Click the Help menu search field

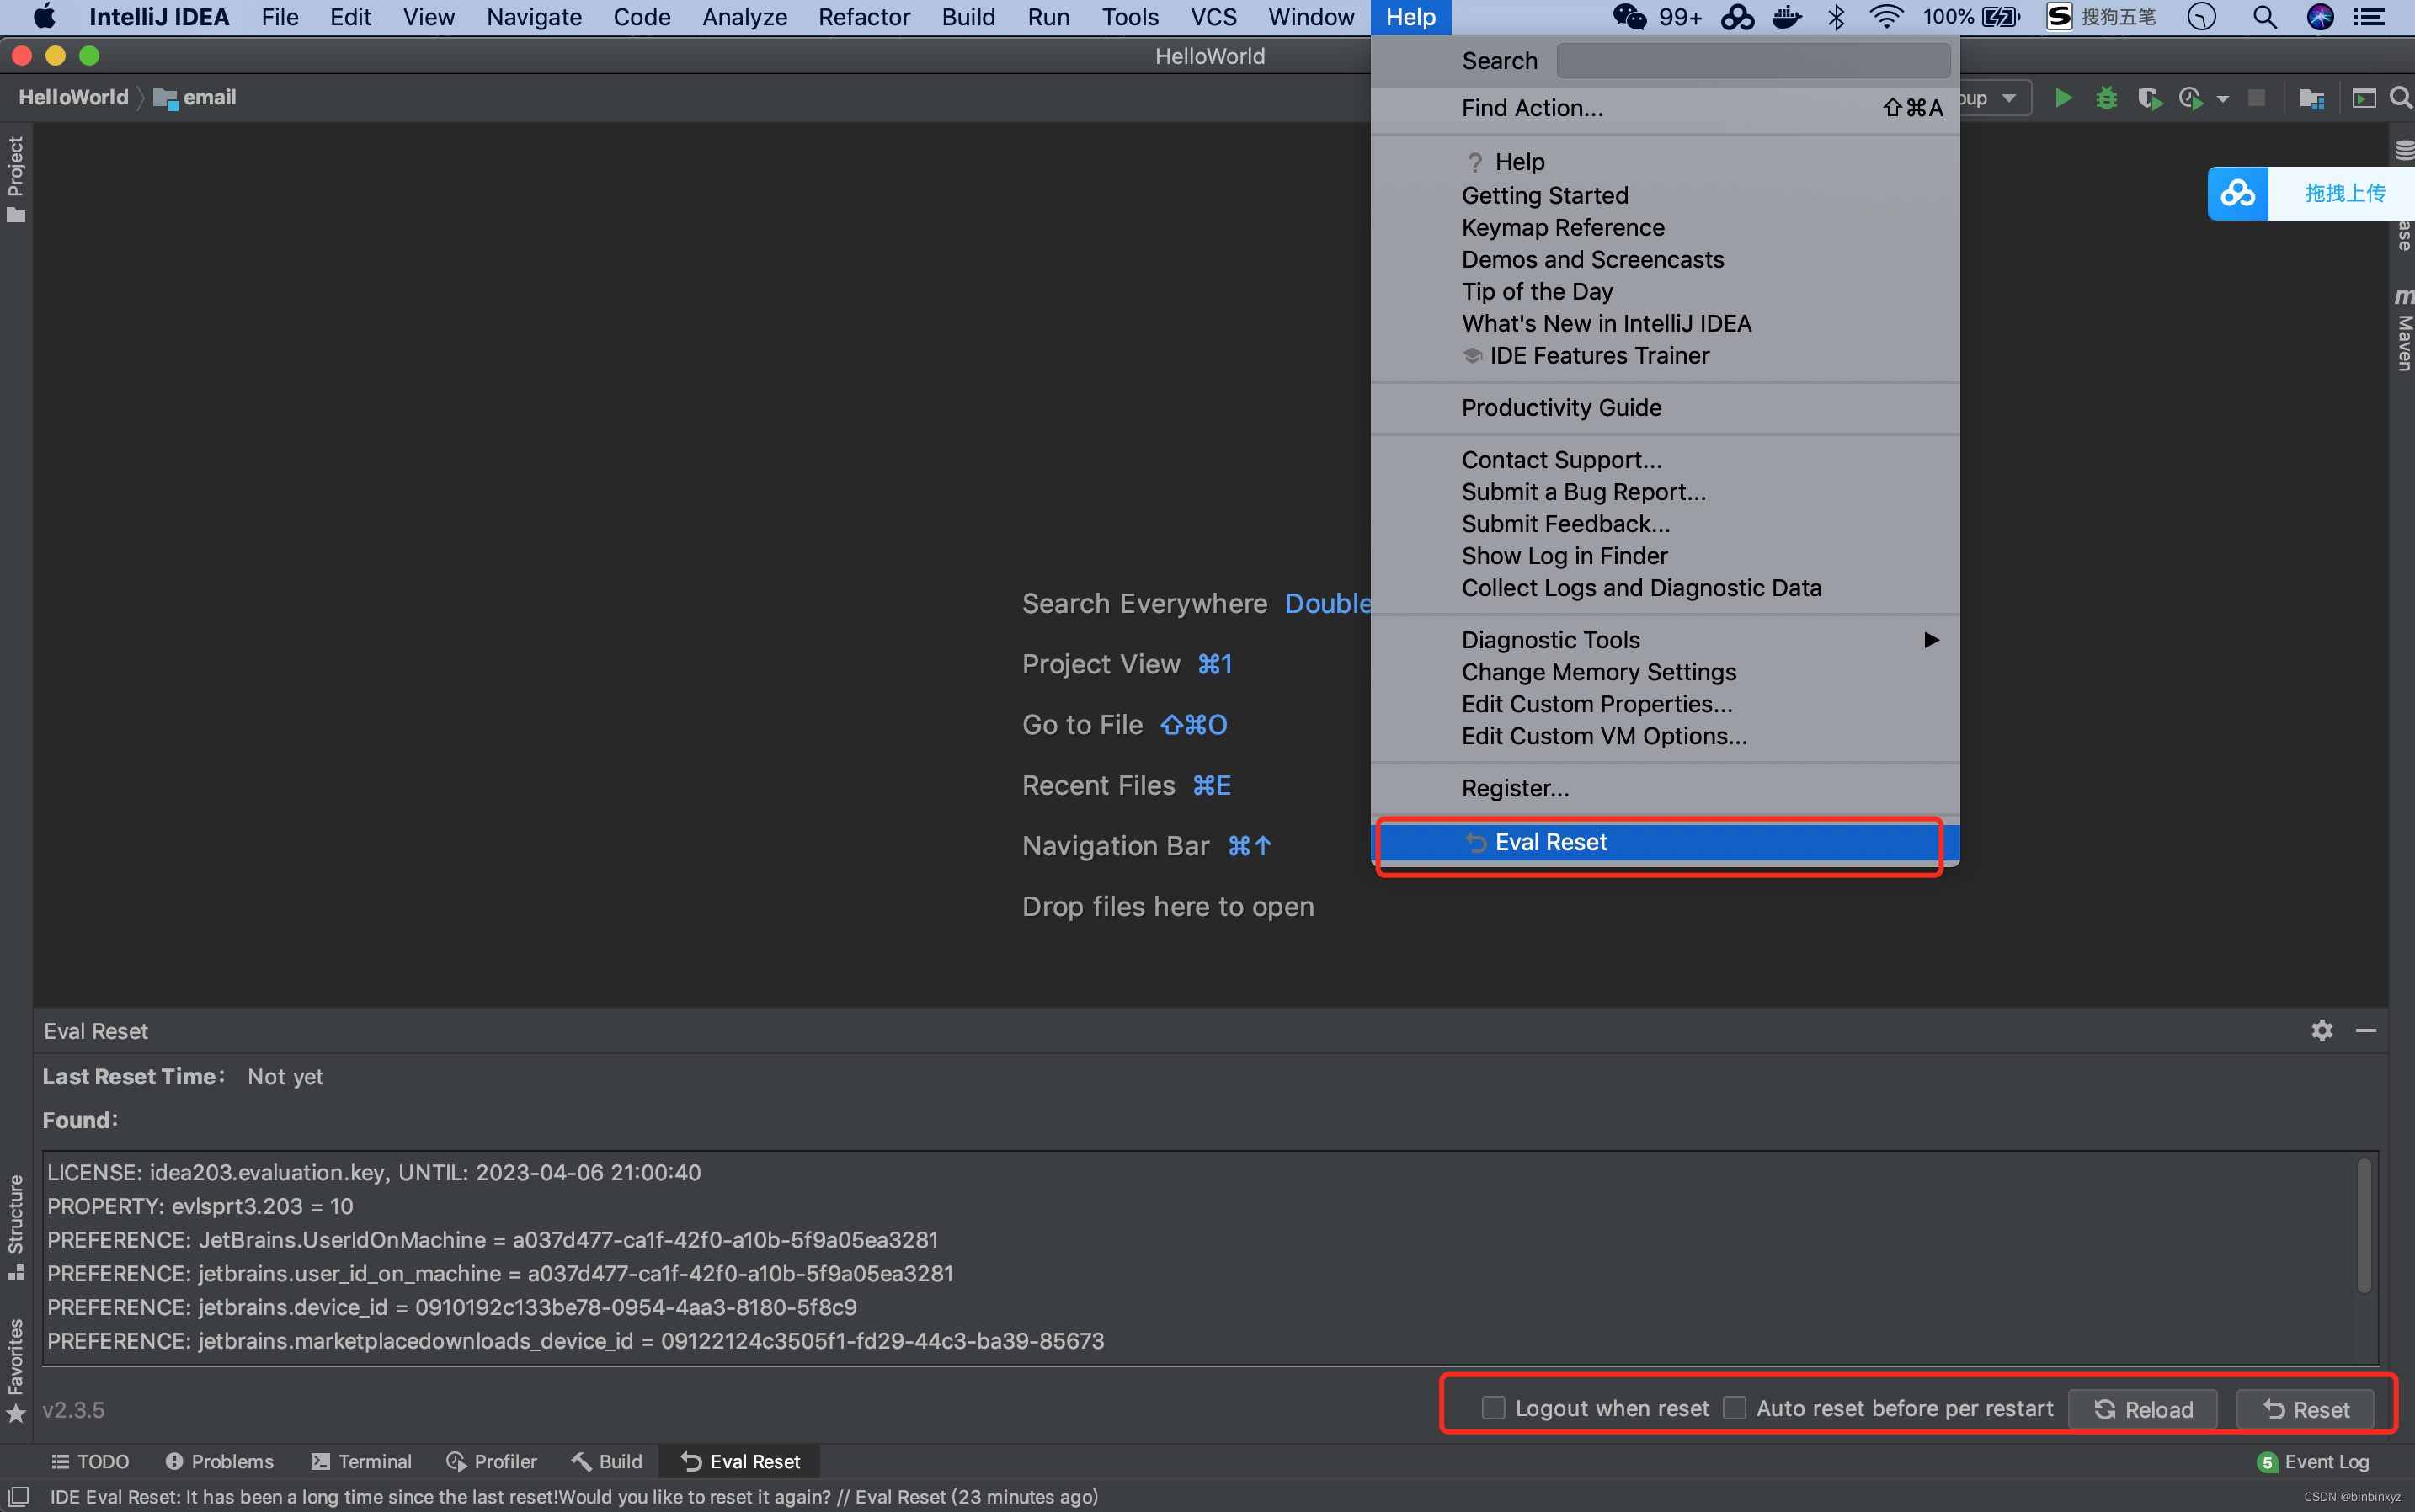[1753, 61]
